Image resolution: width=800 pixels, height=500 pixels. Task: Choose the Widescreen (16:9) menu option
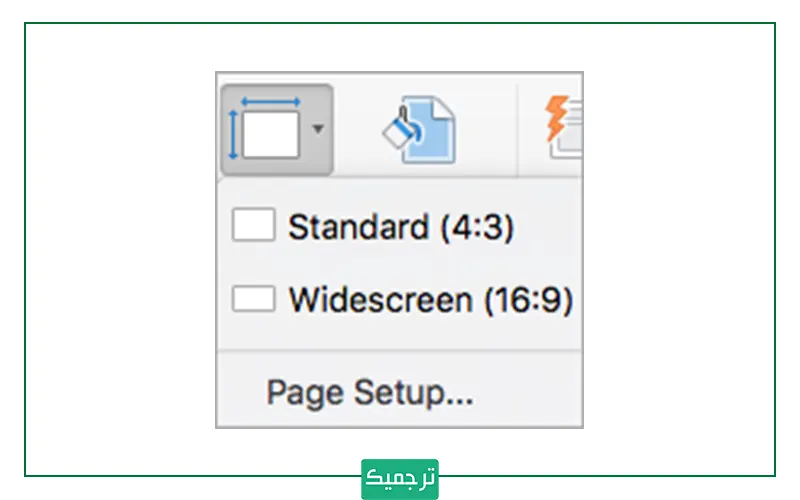(x=400, y=299)
